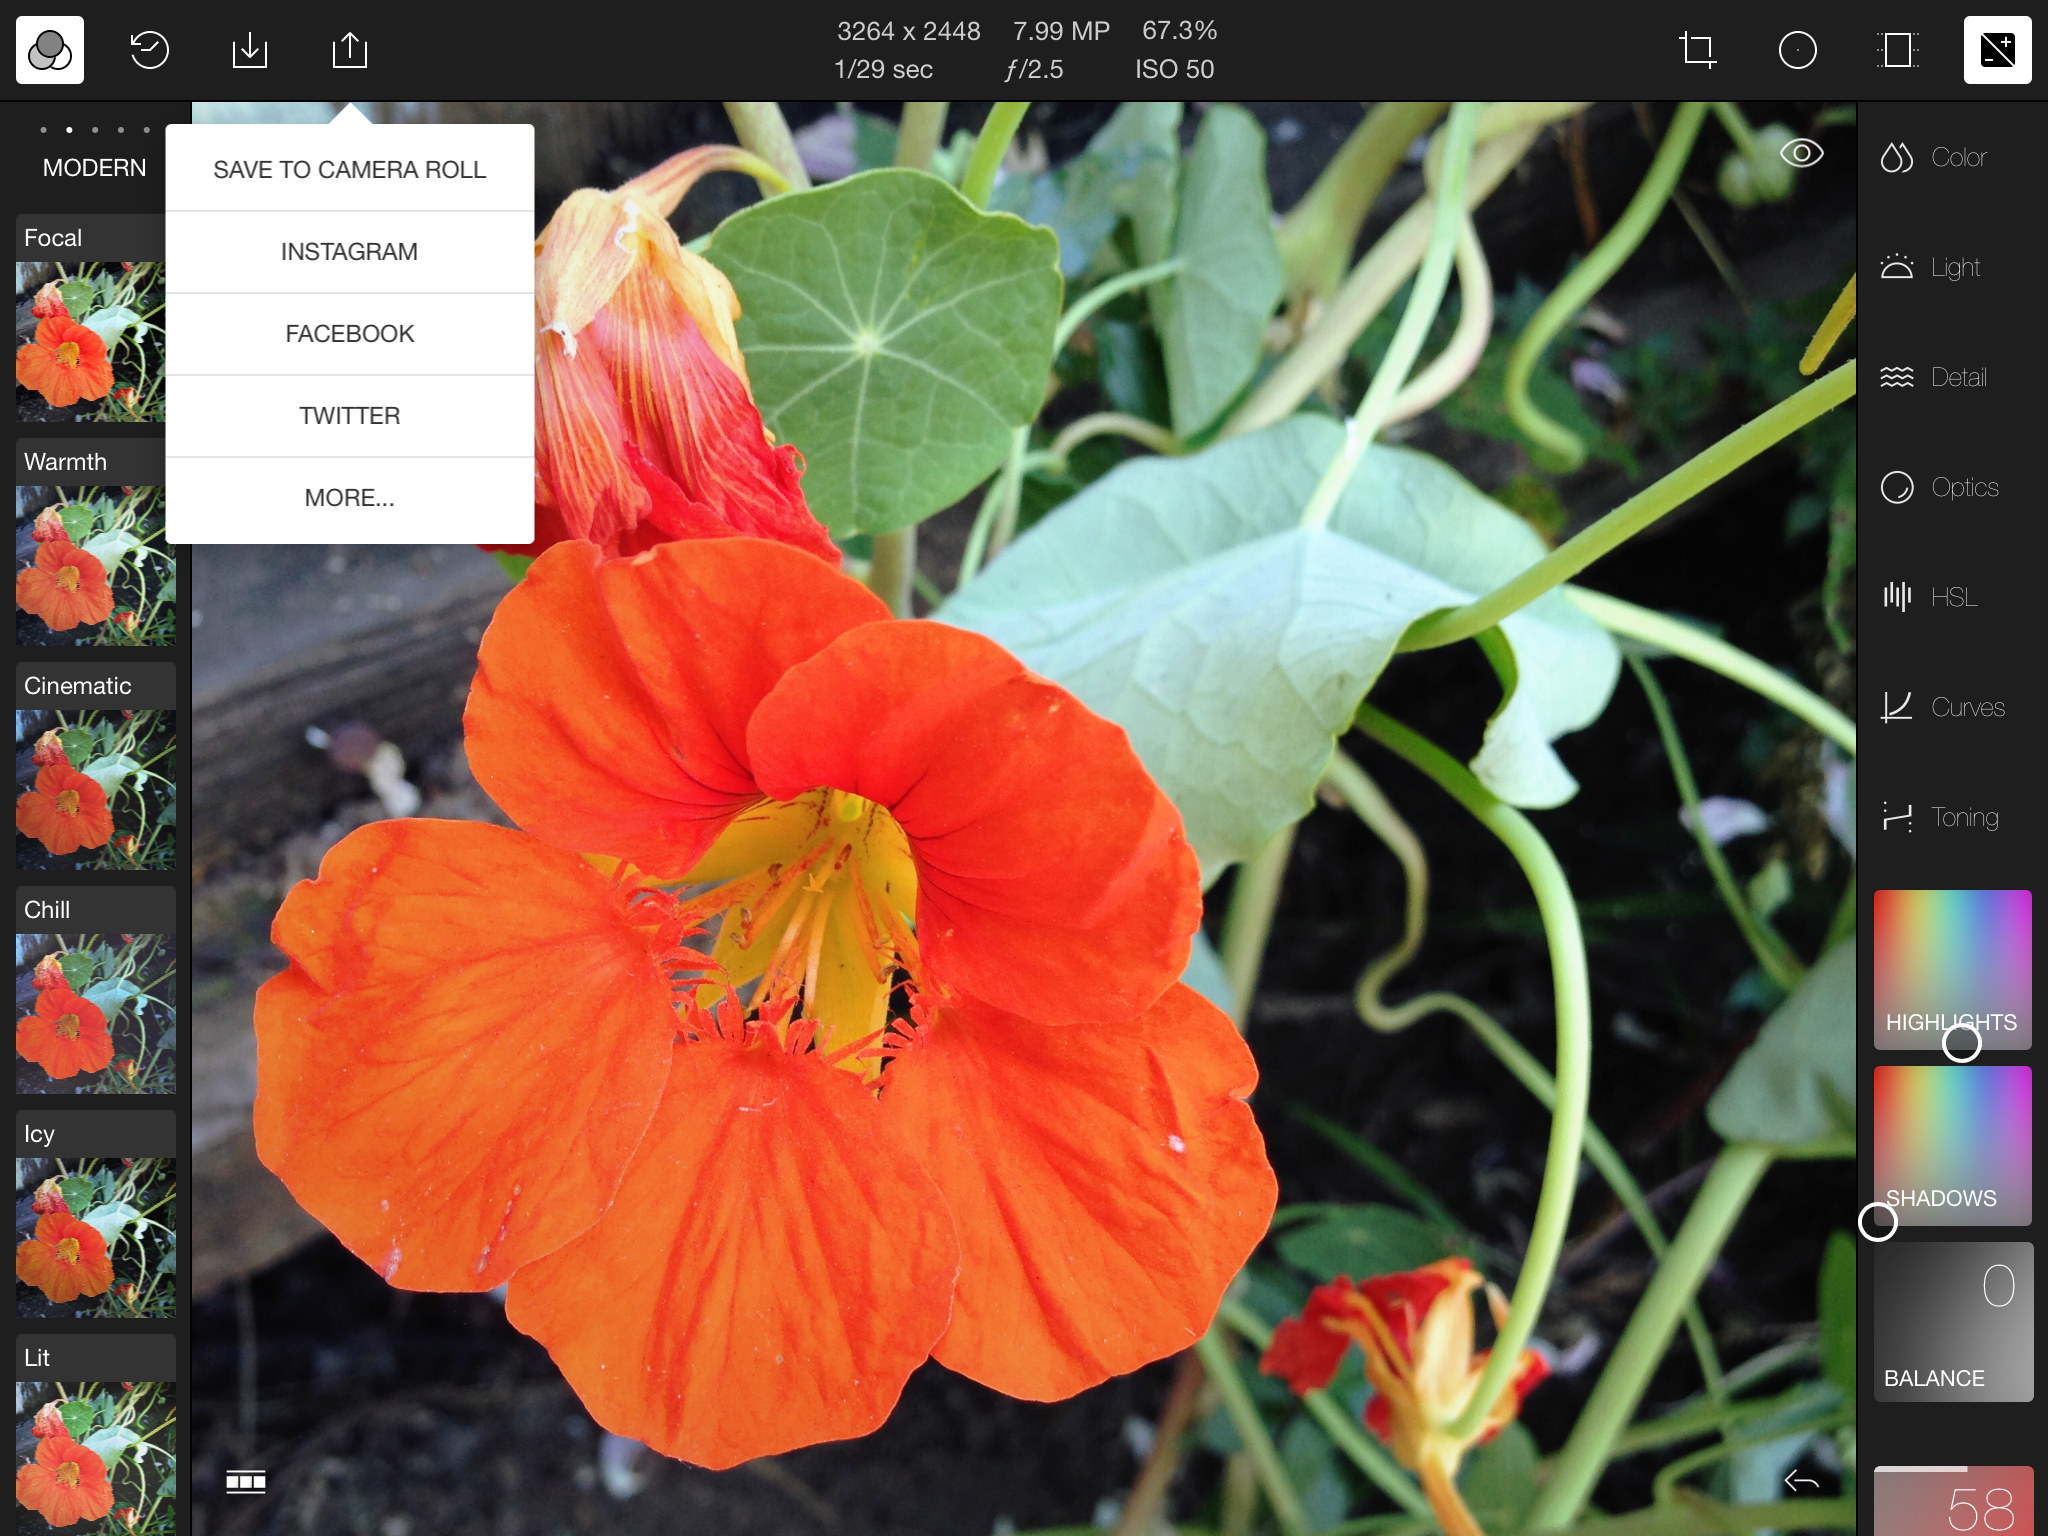This screenshot has width=2048, height=1536.
Task: Click the Toning icon
Action: [1897, 817]
